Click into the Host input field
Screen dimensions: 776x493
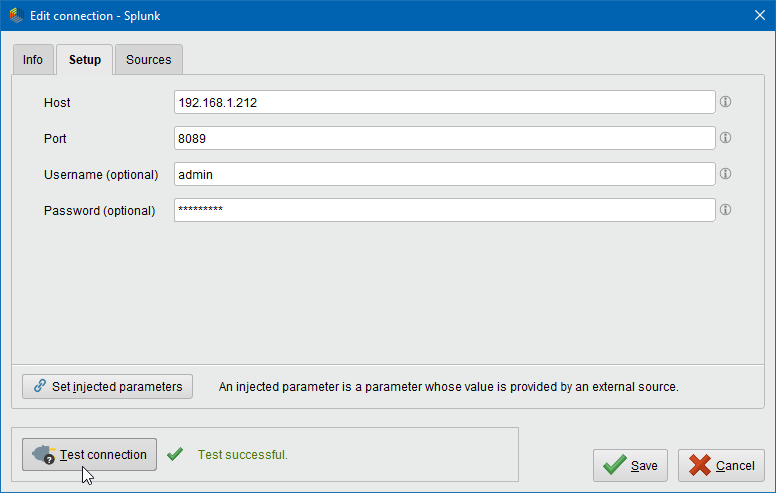pyautogui.click(x=444, y=102)
